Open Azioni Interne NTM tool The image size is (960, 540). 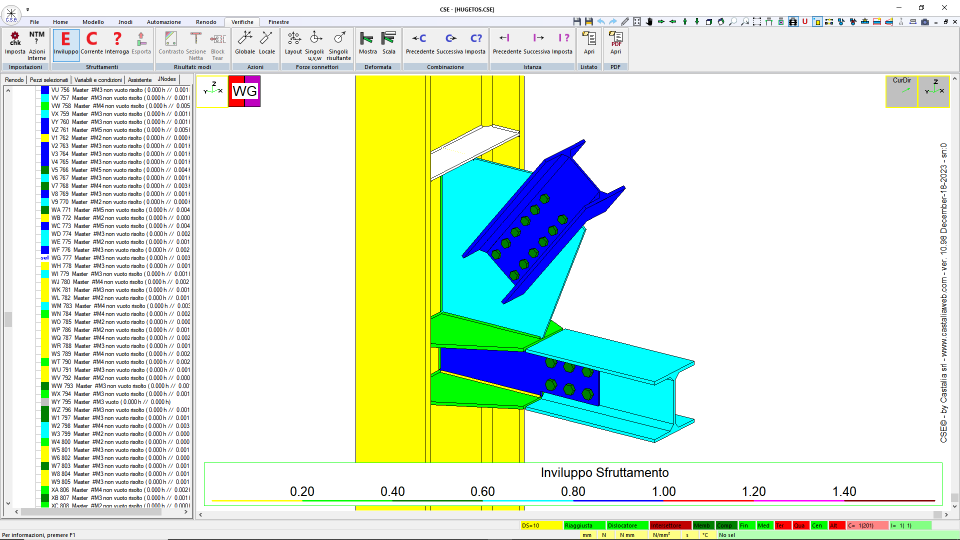click(37, 45)
